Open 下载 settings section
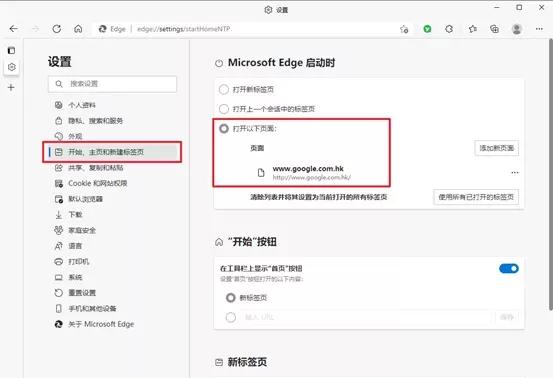This screenshot has height=378, width=553. (68, 214)
